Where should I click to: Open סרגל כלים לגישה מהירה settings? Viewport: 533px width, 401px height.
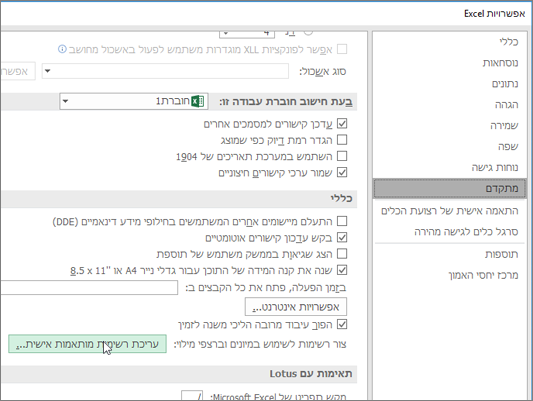coord(466,232)
